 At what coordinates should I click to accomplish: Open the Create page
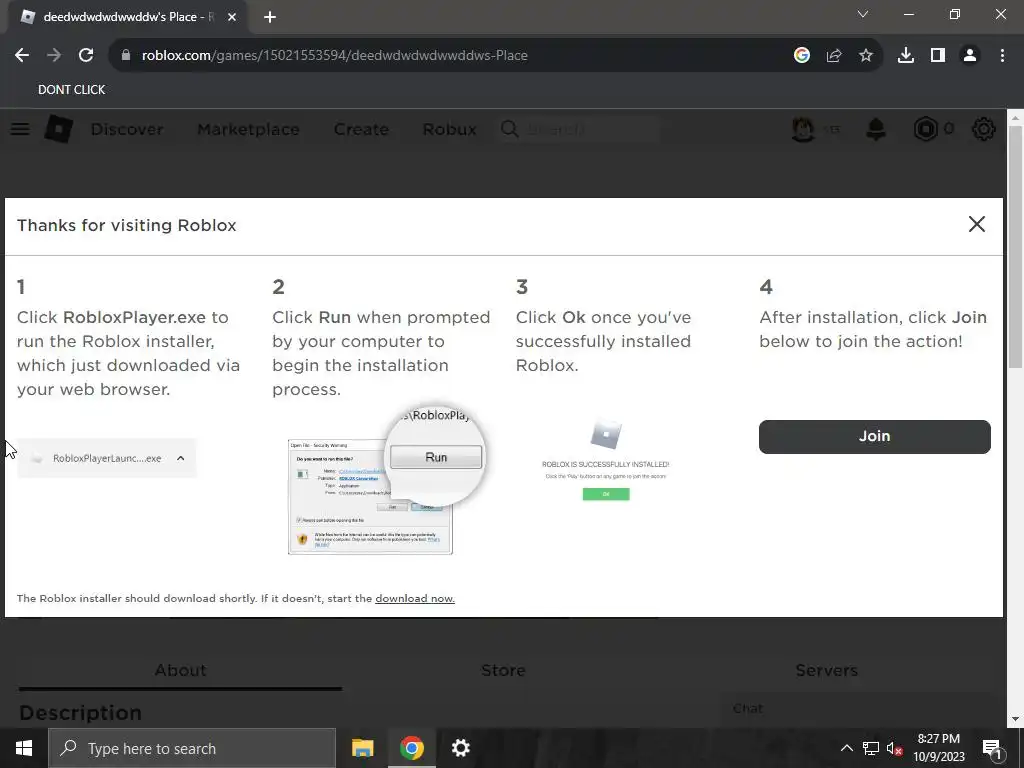click(x=361, y=129)
